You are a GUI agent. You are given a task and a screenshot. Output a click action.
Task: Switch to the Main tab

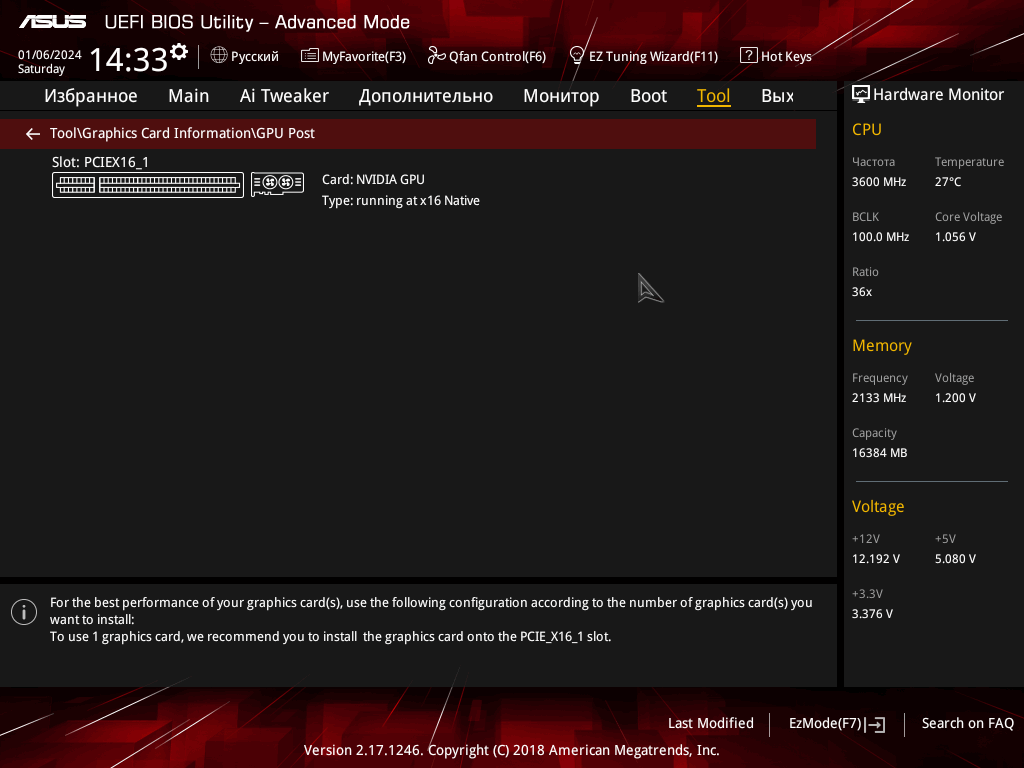coord(189,96)
